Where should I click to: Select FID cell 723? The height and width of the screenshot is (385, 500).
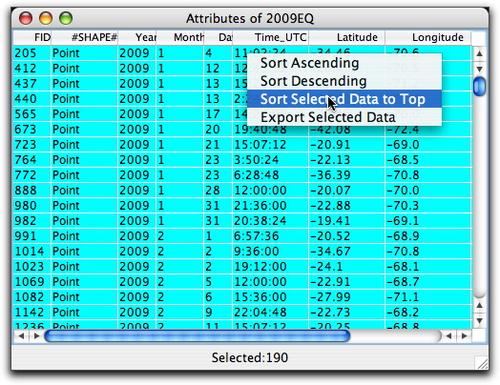pyautogui.click(x=32, y=145)
